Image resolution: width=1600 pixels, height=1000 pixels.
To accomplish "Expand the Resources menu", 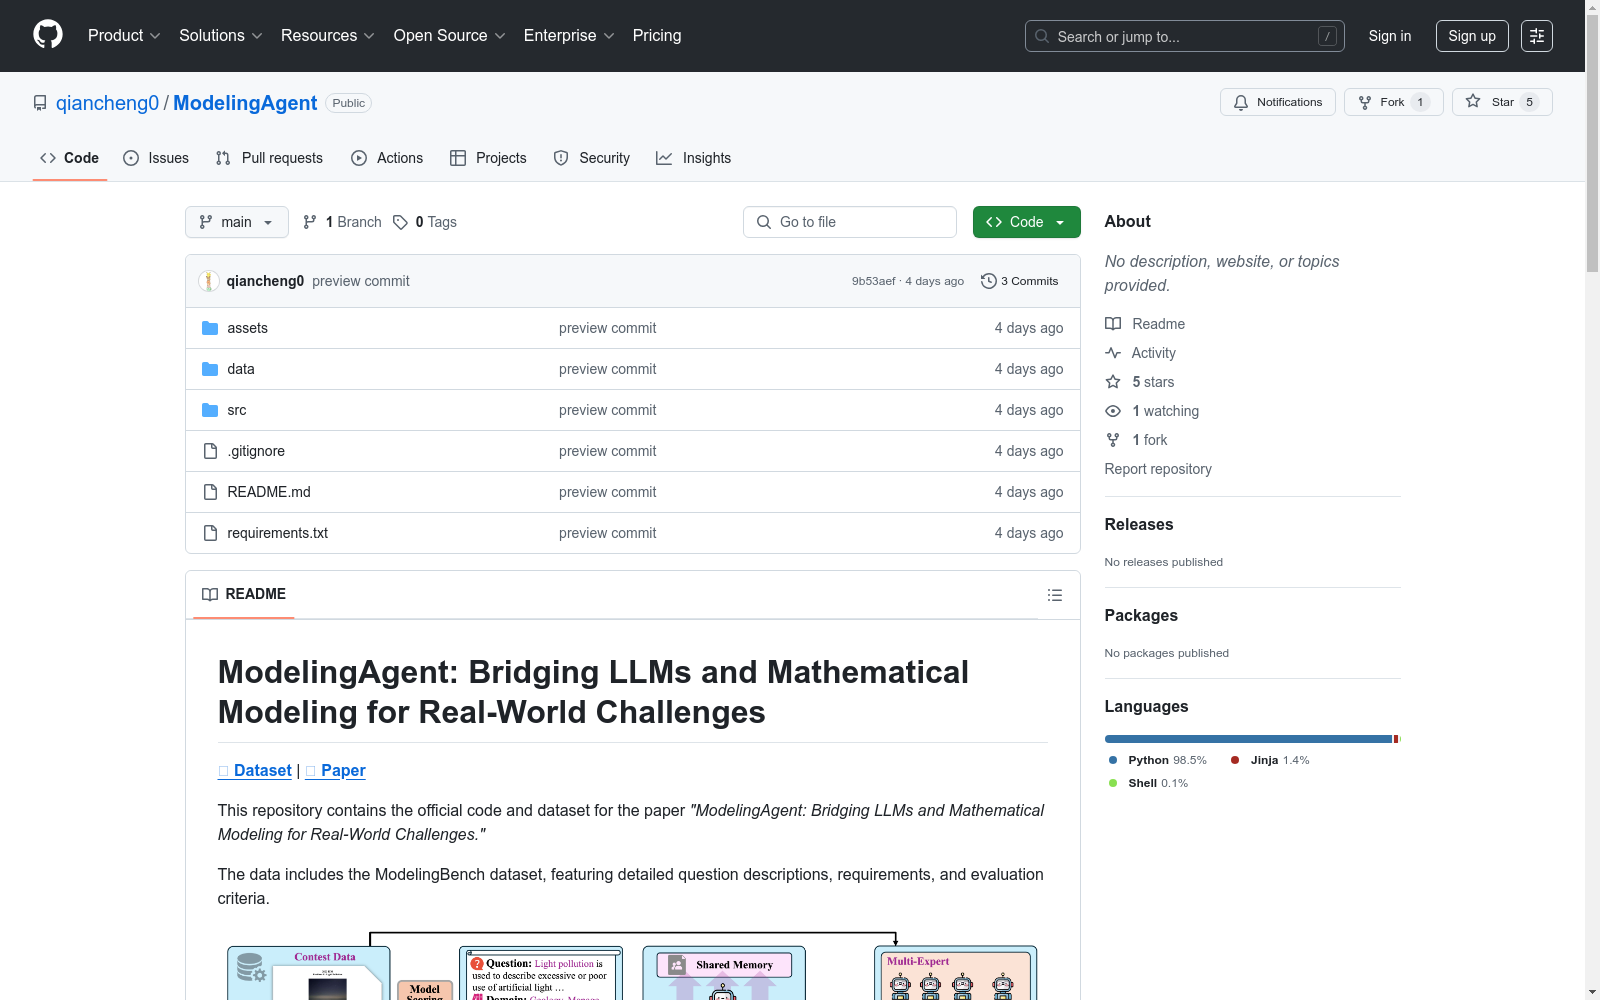I will pyautogui.click(x=328, y=36).
